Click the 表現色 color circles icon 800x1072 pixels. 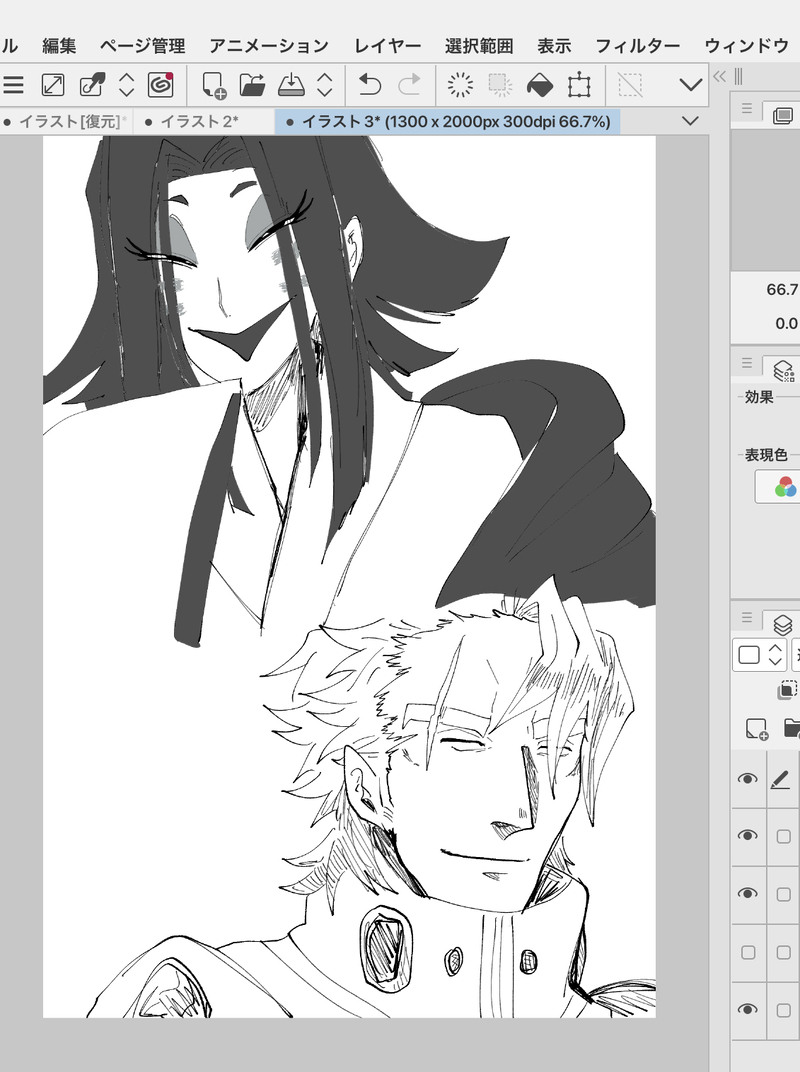(785, 487)
